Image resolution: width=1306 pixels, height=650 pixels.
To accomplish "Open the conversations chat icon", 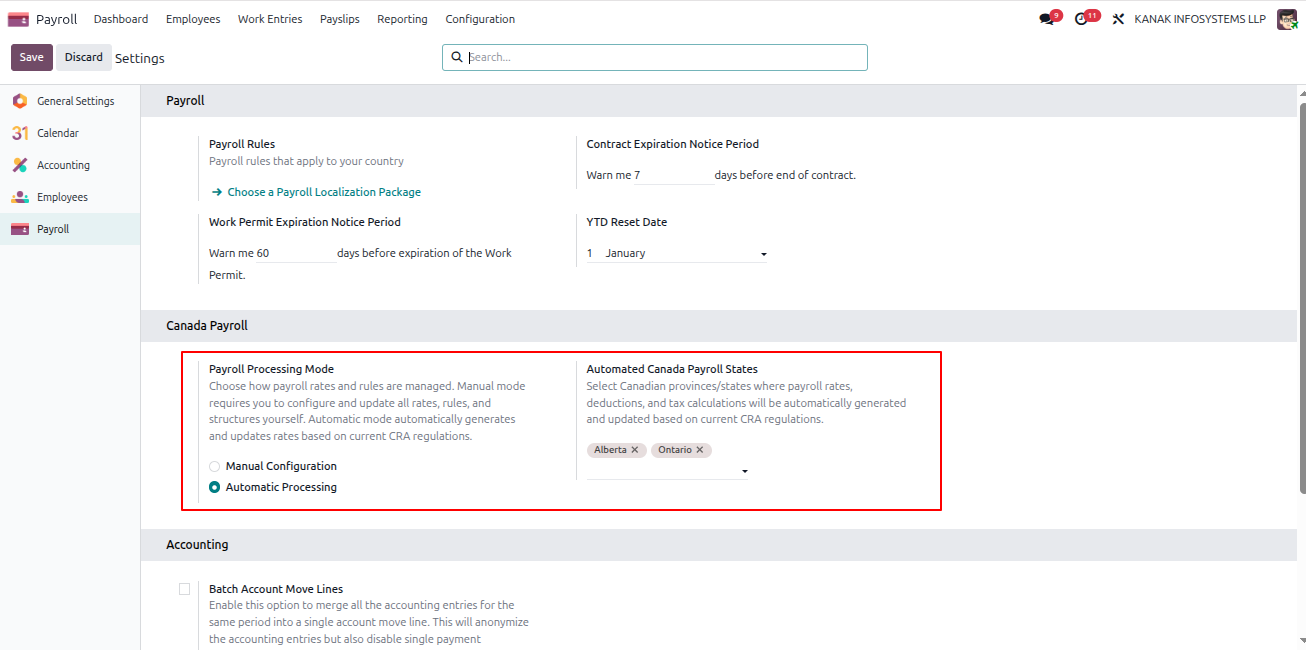I will (1046, 19).
